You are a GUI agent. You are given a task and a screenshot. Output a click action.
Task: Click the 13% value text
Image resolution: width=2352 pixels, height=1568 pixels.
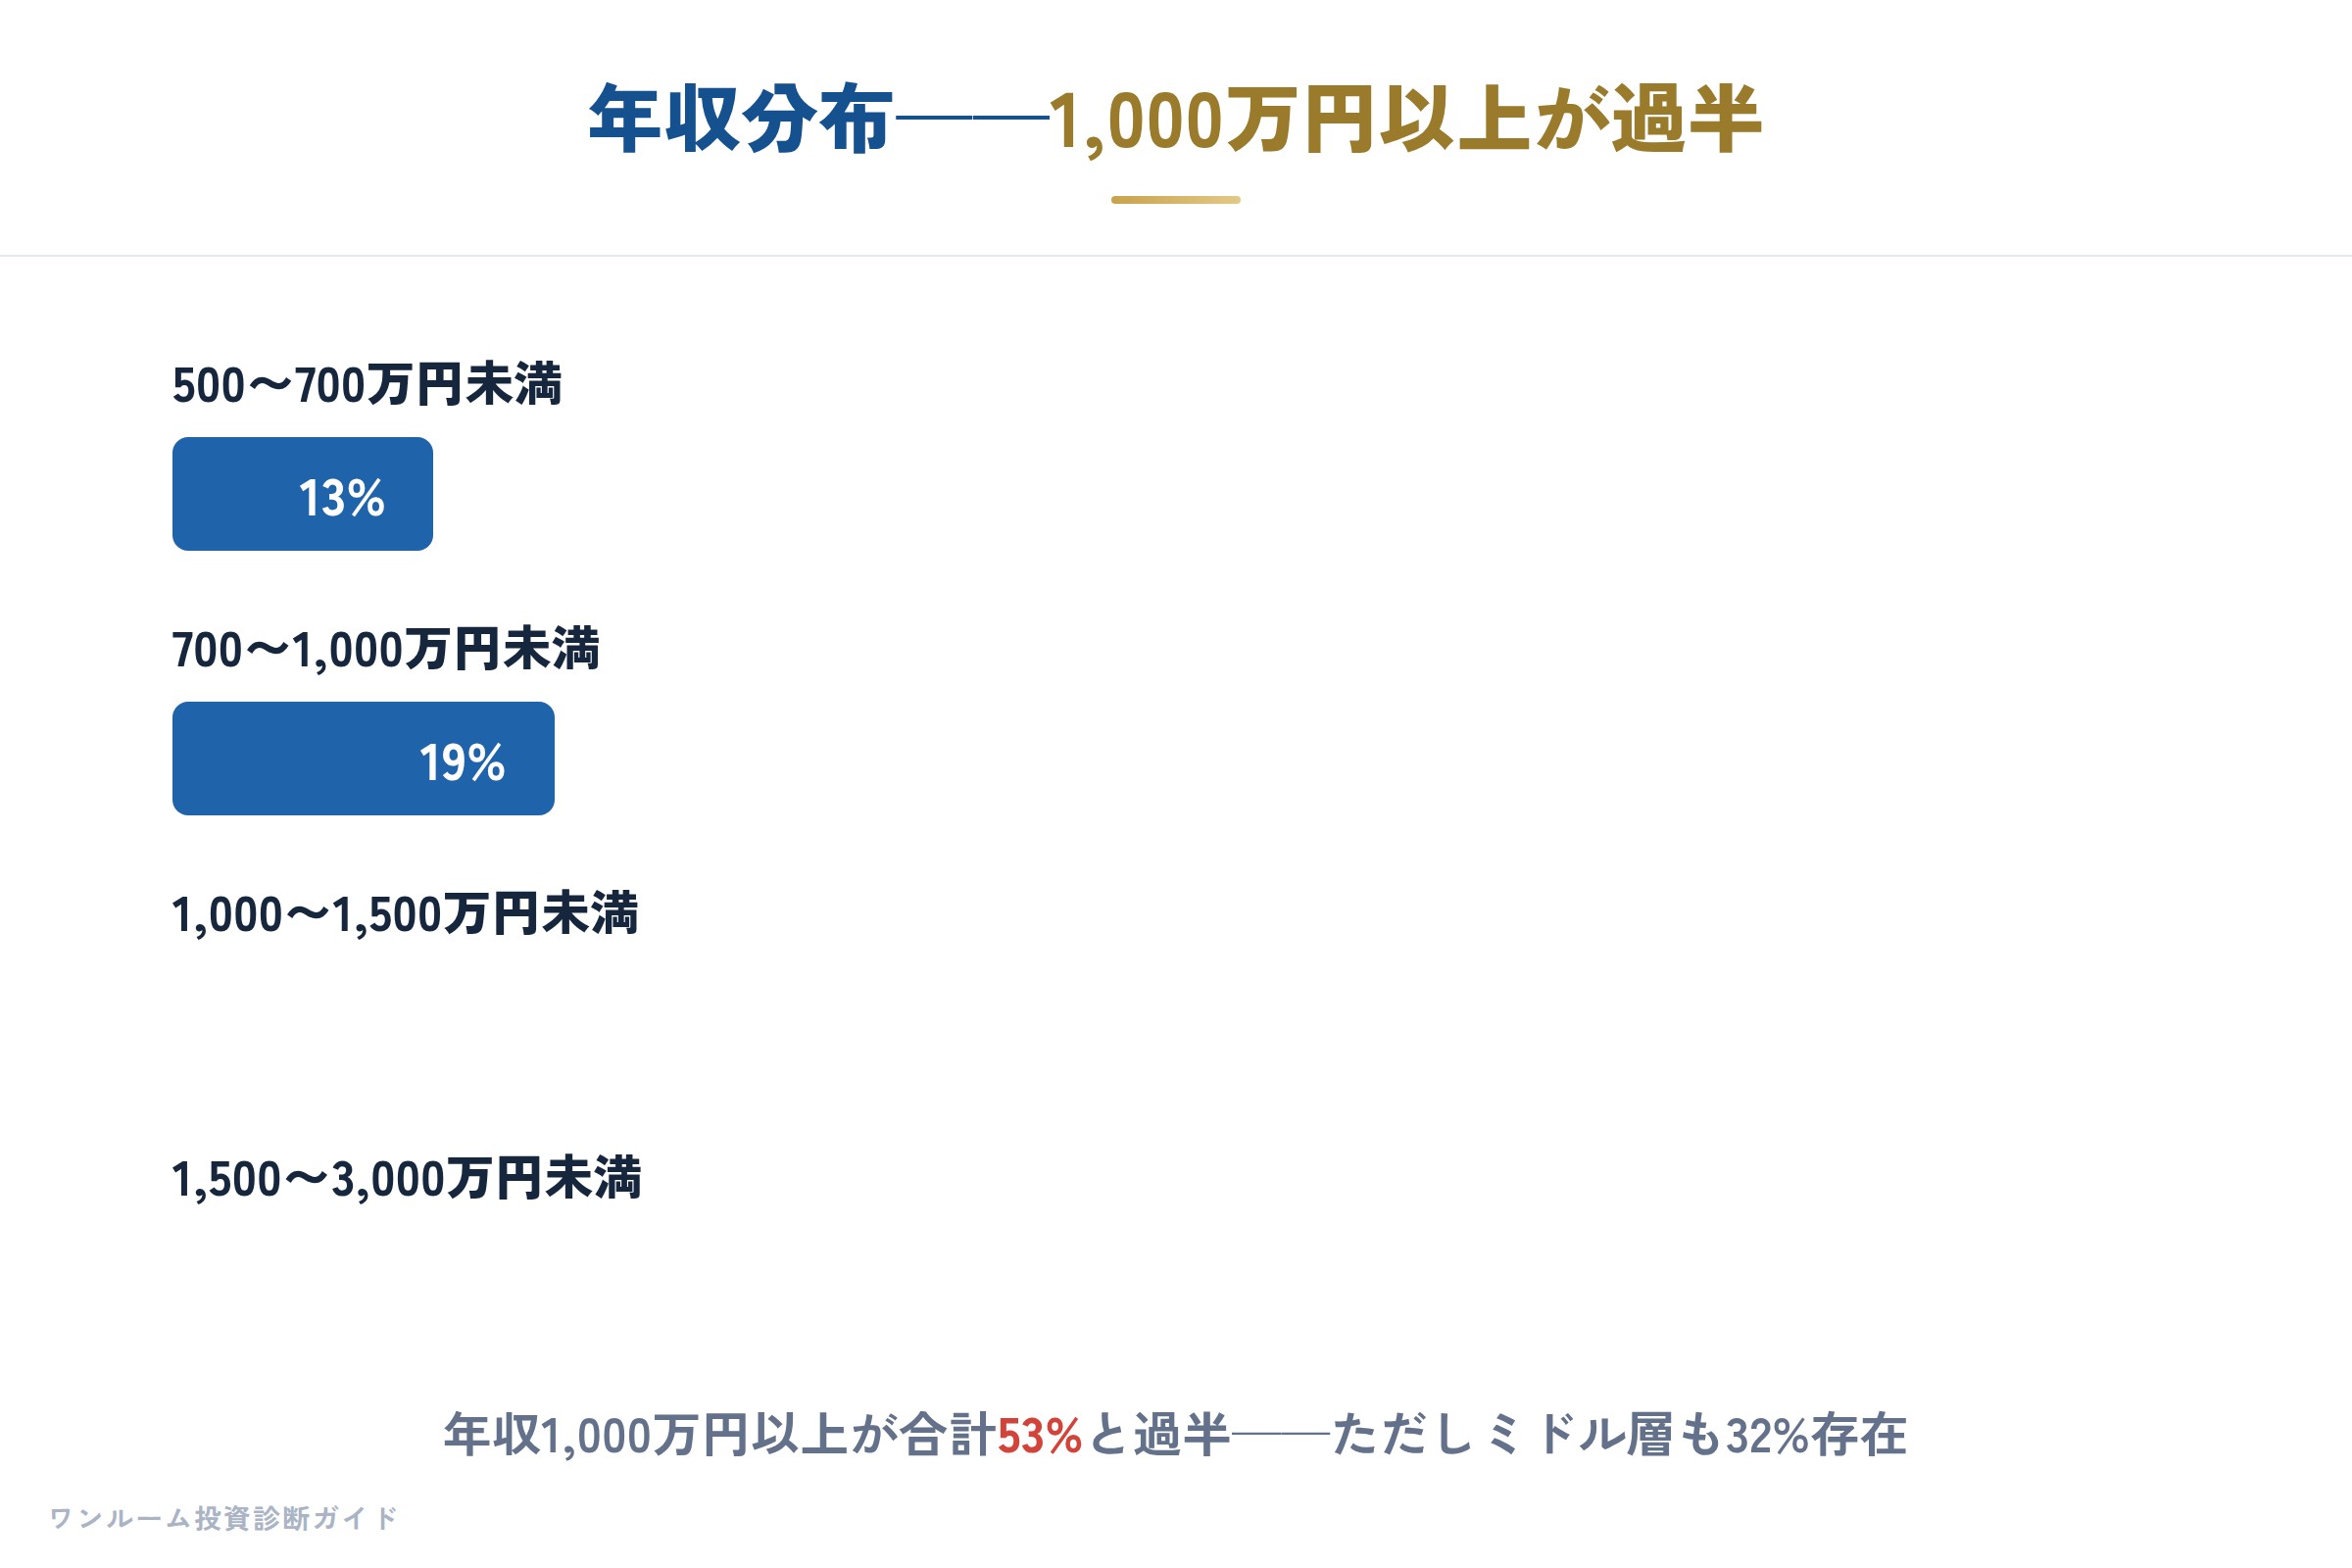(341, 497)
